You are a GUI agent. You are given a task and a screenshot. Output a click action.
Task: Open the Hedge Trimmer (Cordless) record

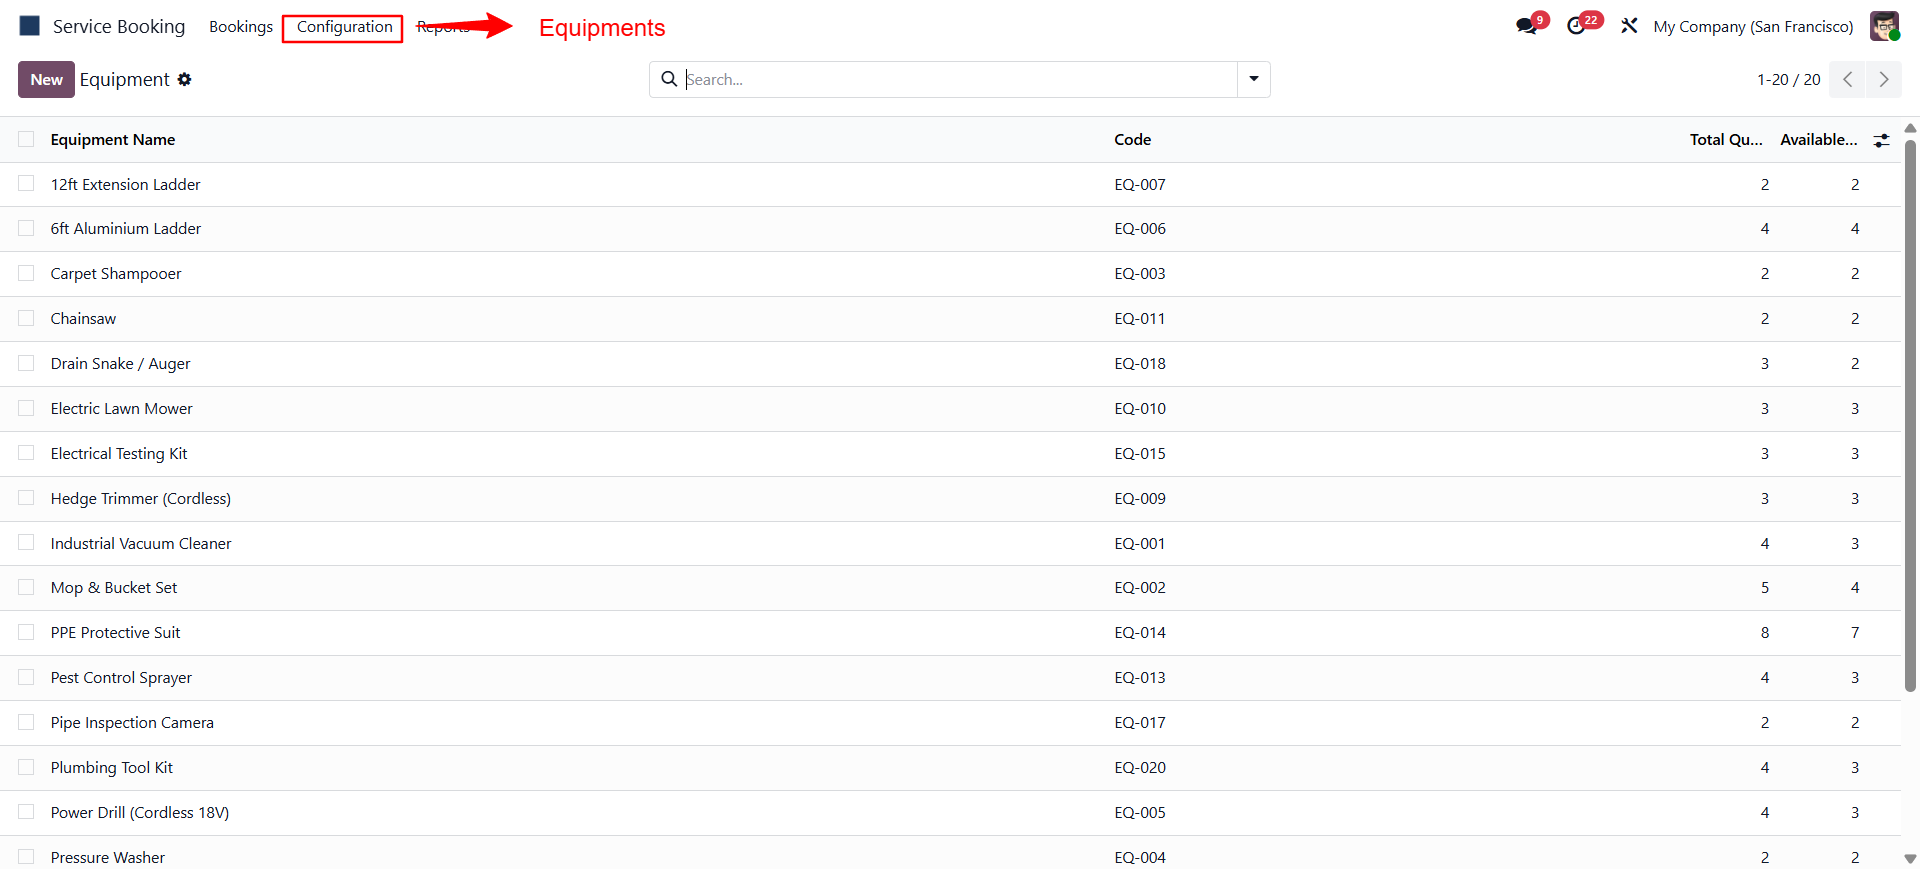coord(141,499)
